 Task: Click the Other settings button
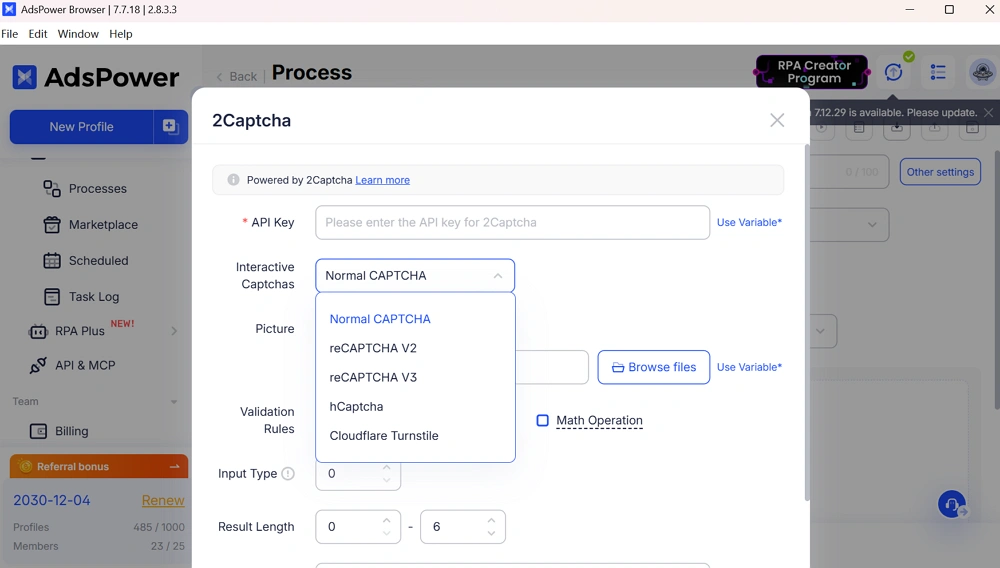pos(940,172)
